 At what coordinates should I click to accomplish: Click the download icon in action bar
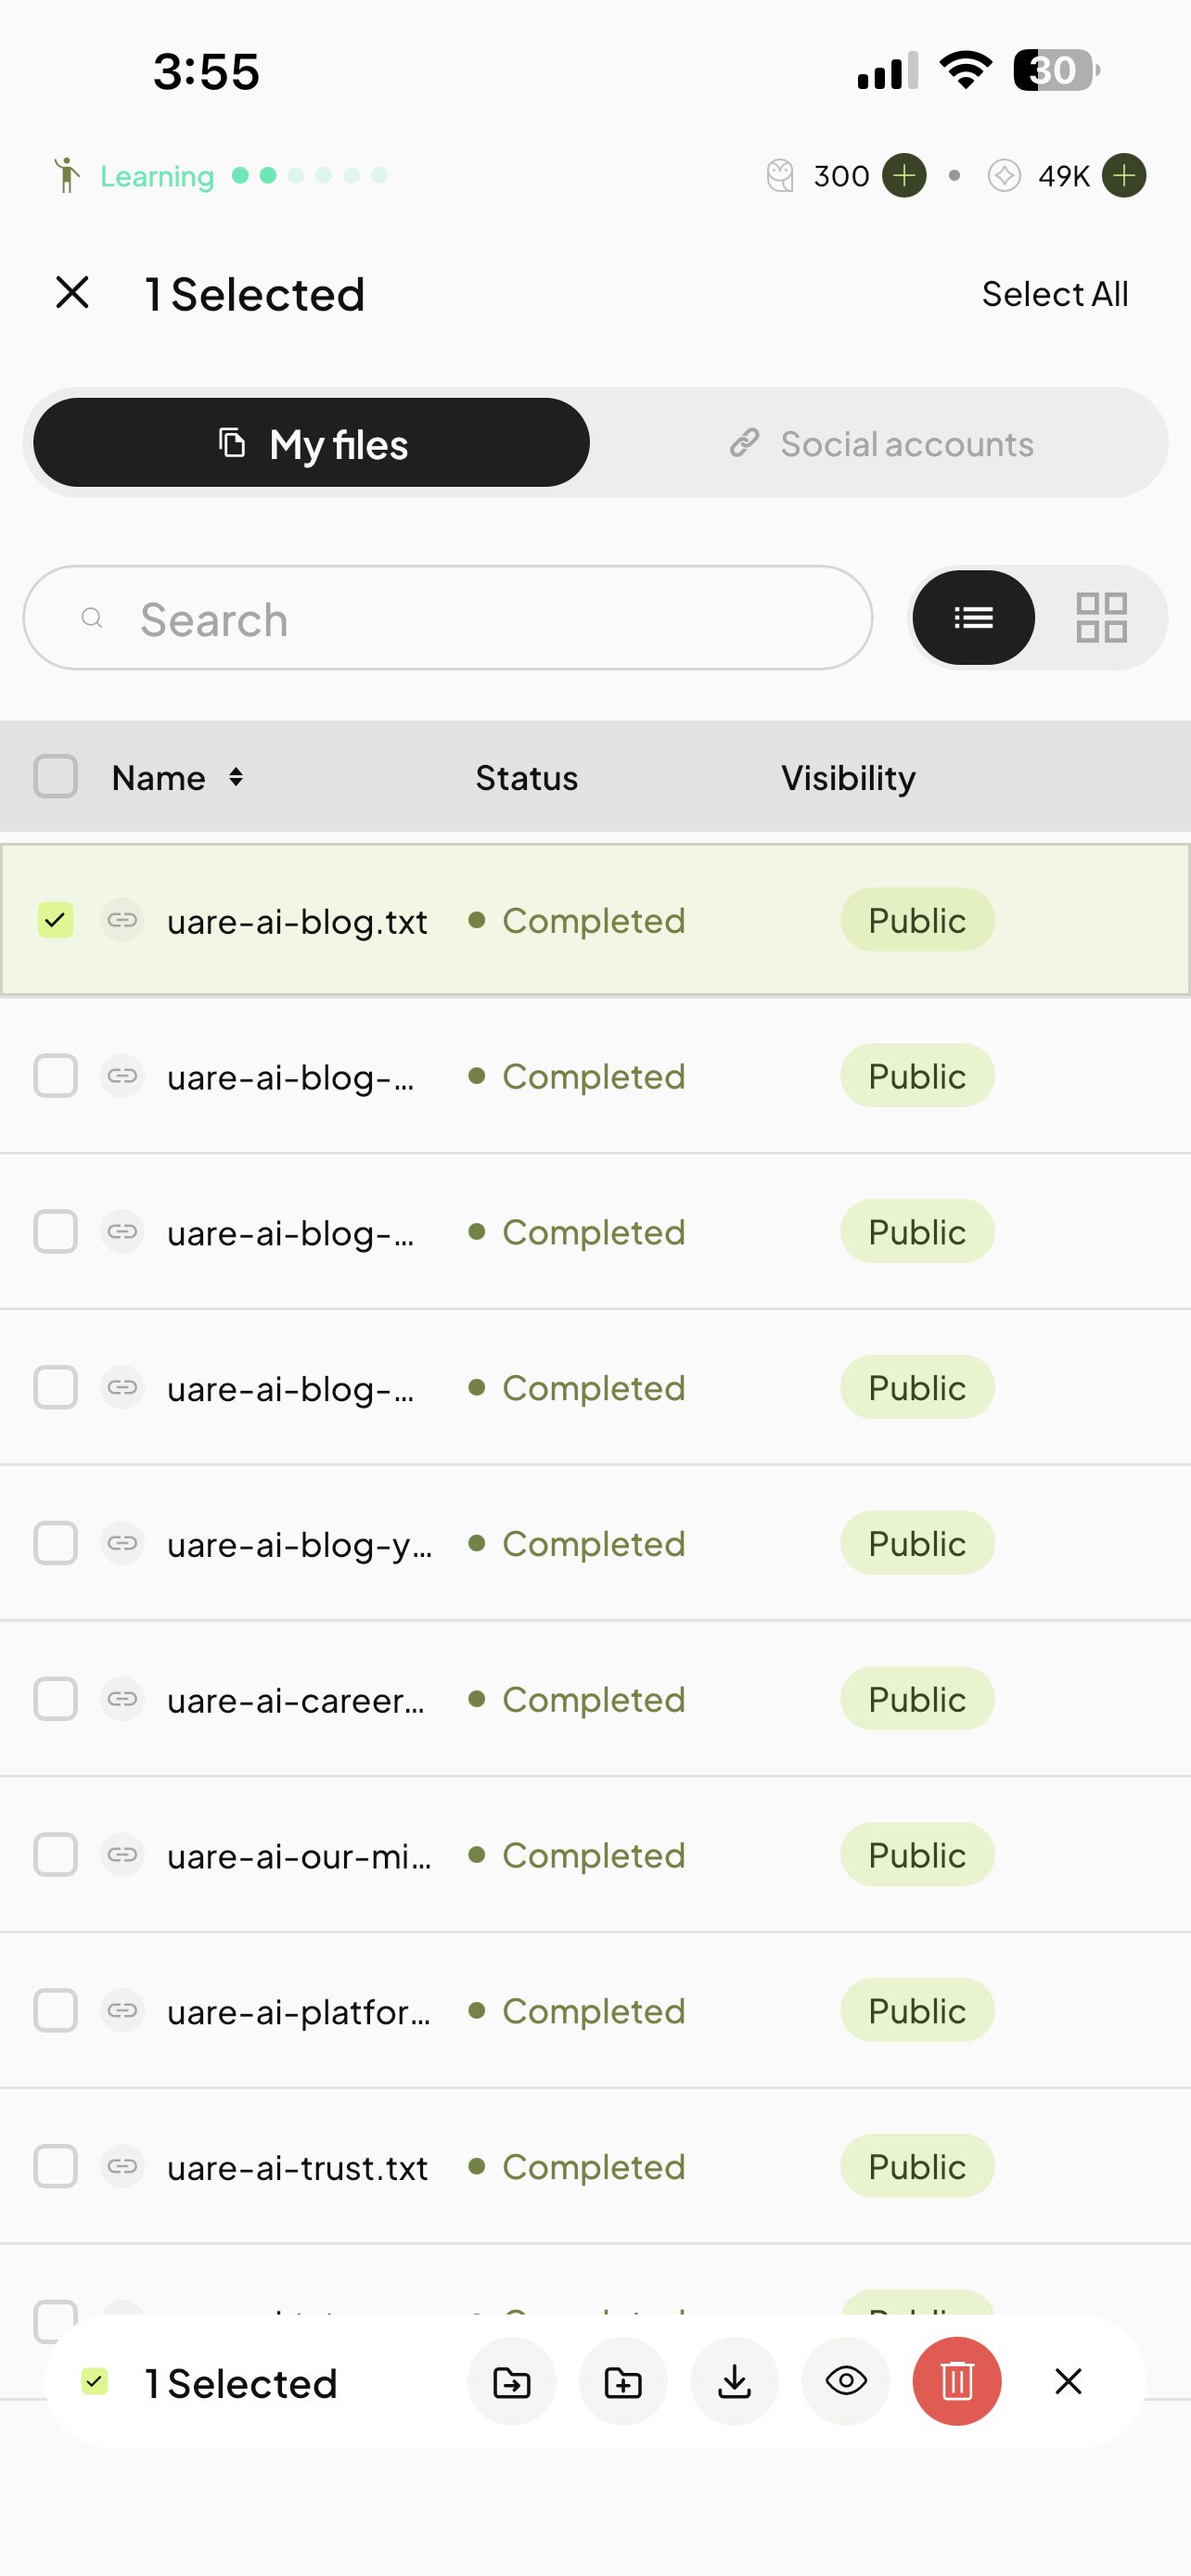(x=734, y=2381)
